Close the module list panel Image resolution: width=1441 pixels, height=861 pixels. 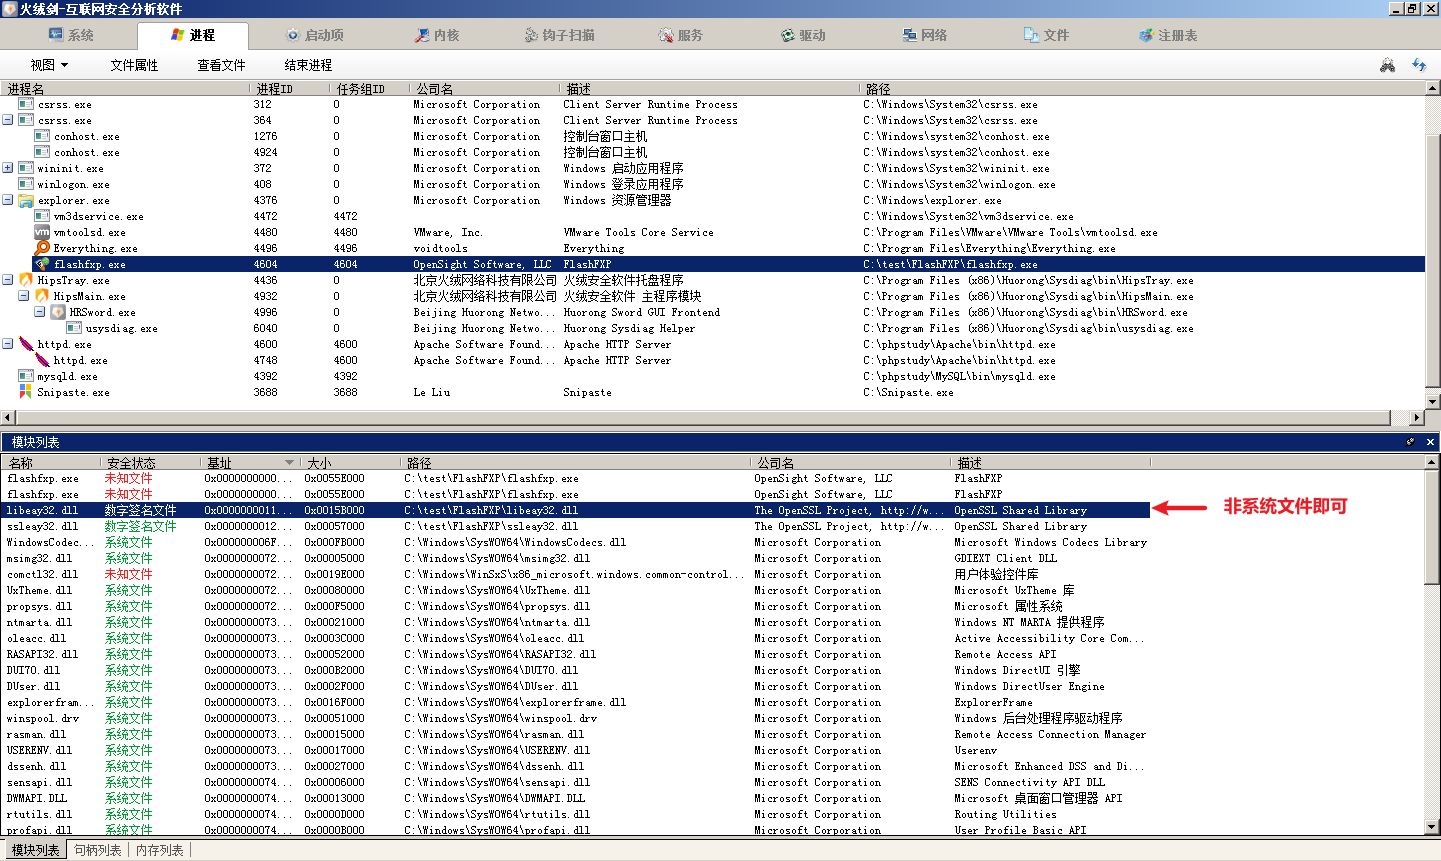point(1430,442)
